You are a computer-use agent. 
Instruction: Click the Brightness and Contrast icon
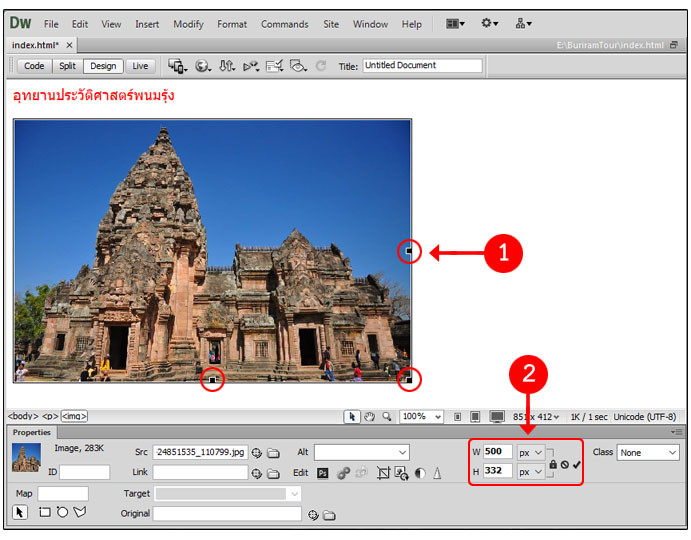[419, 473]
